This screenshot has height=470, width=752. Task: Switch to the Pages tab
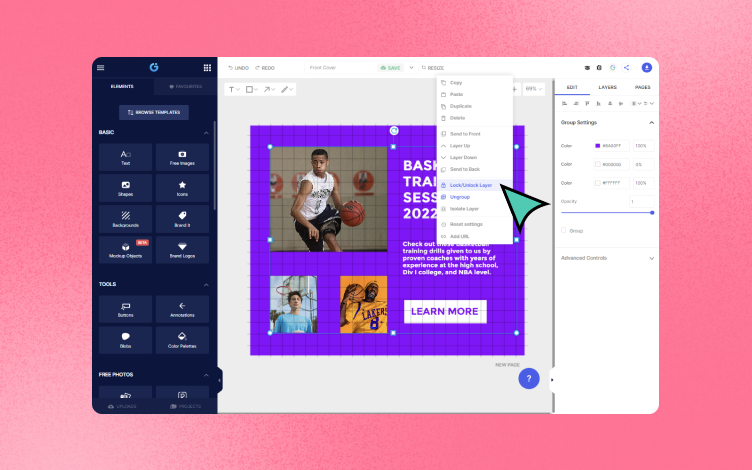click(642, 87)
